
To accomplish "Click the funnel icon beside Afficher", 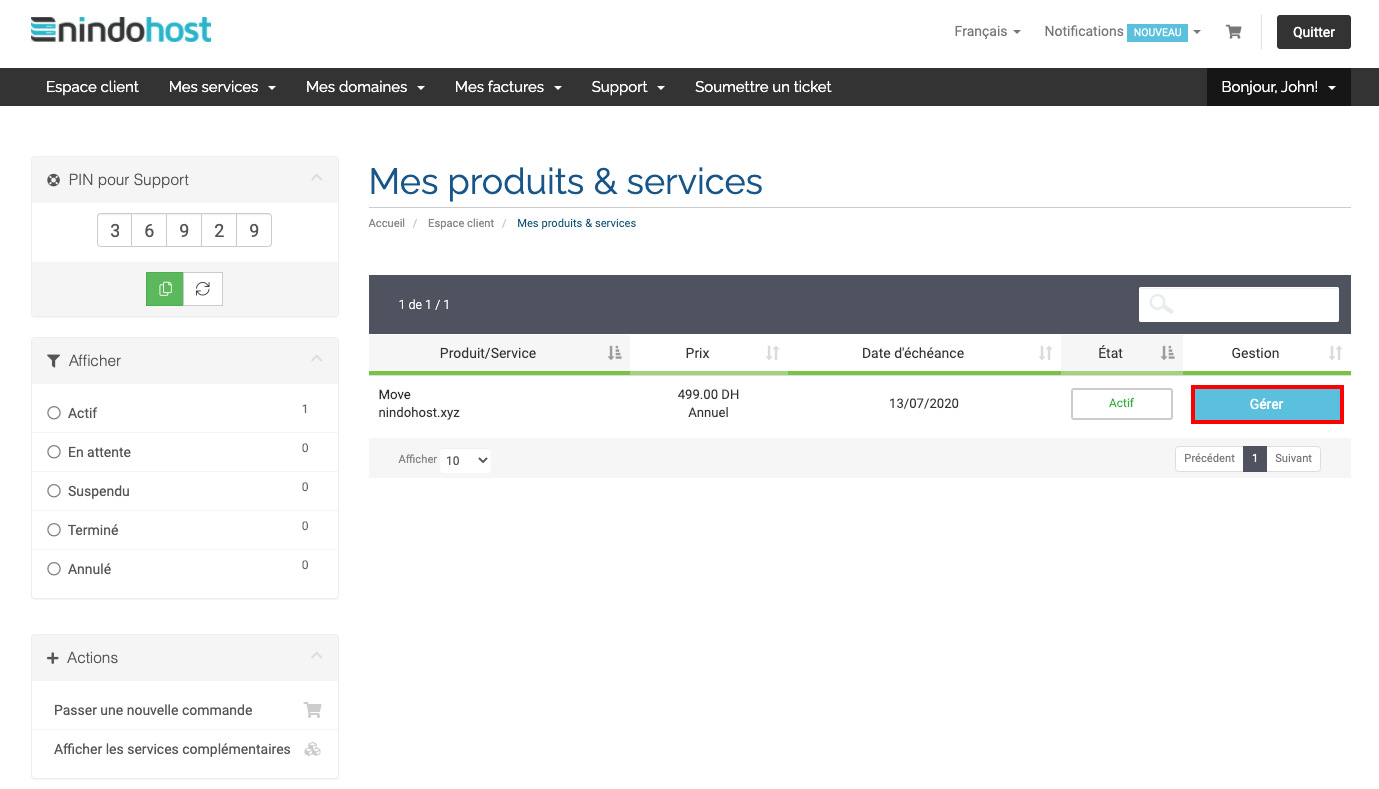I will coord(54,361).
